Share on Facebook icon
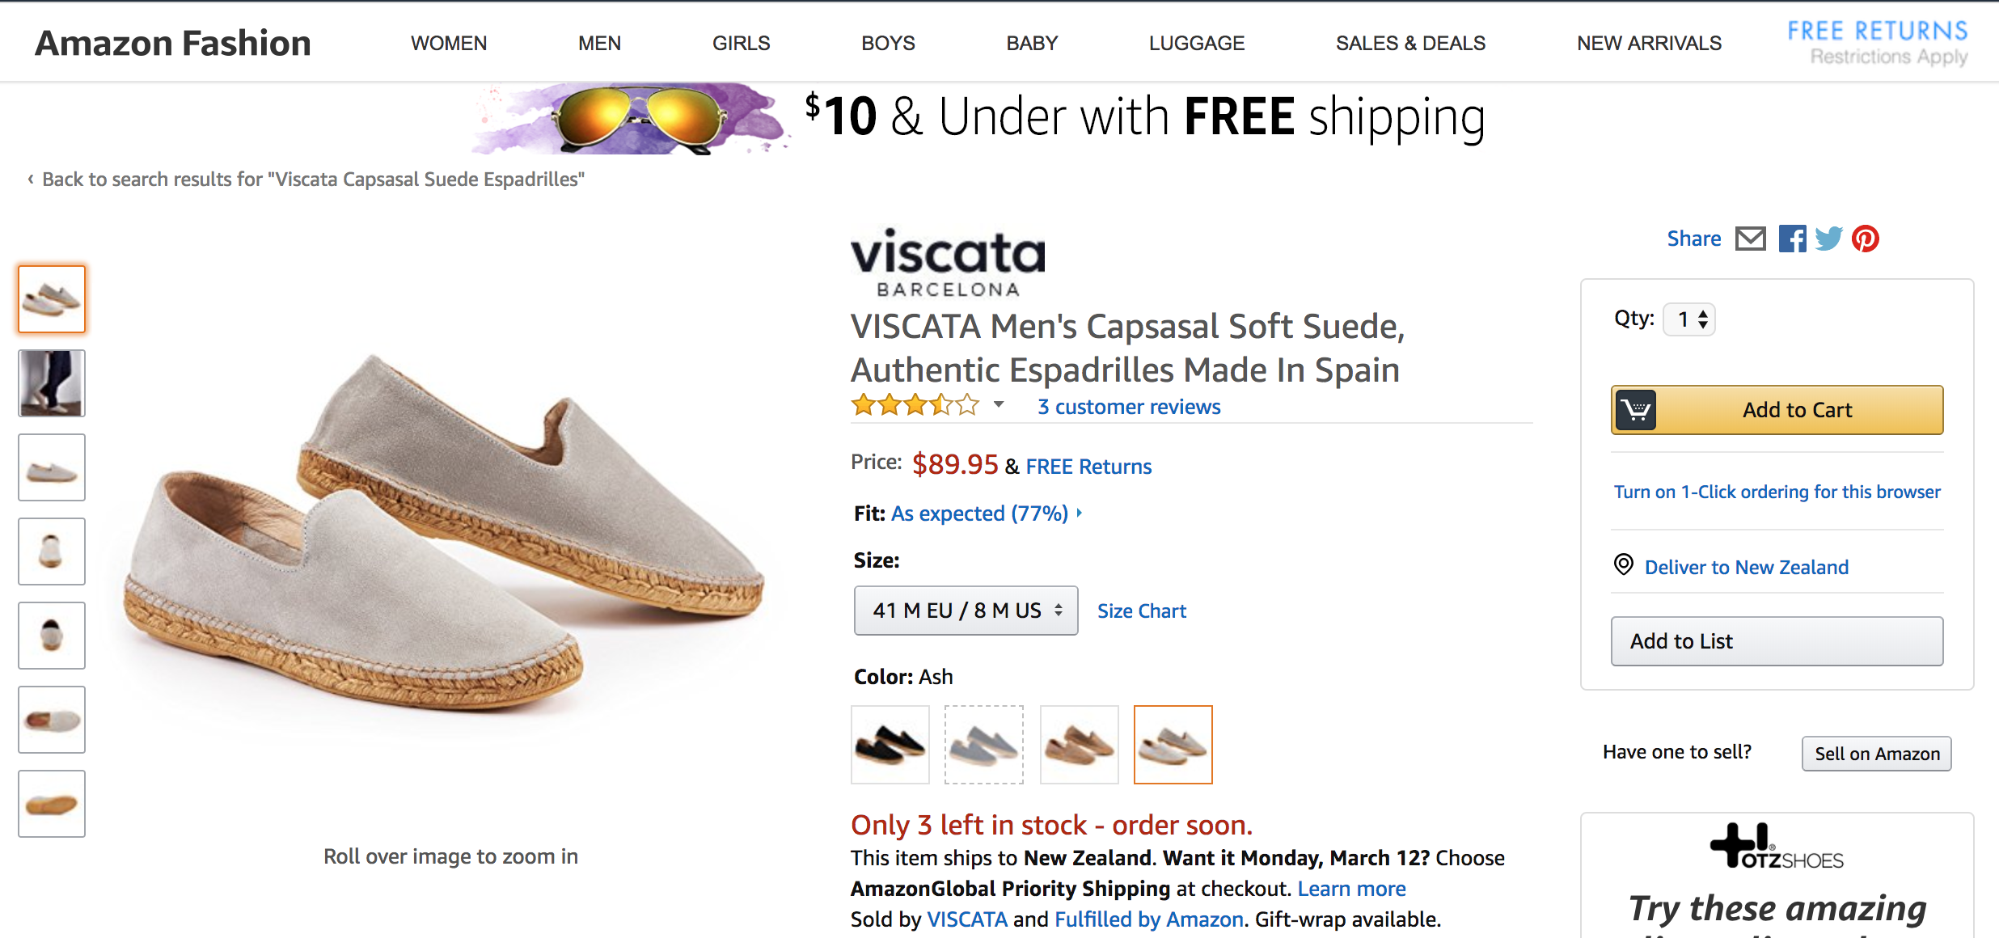The height and width of the screenshot is (939, 1999). [x=1792, y=239]
